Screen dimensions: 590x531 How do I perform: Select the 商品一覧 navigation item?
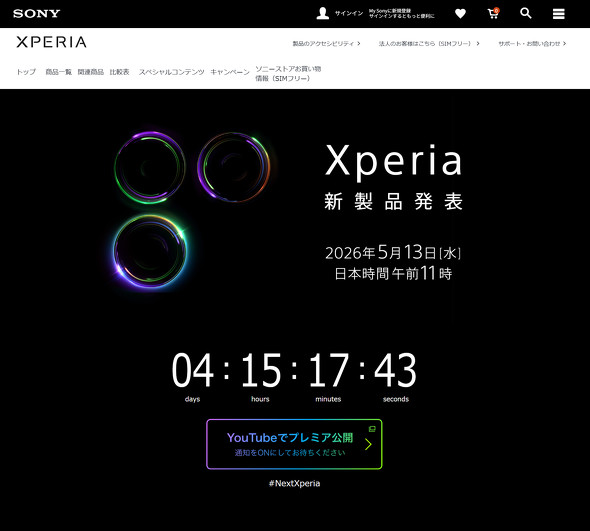pyautogui.click(x=58, y=72)
